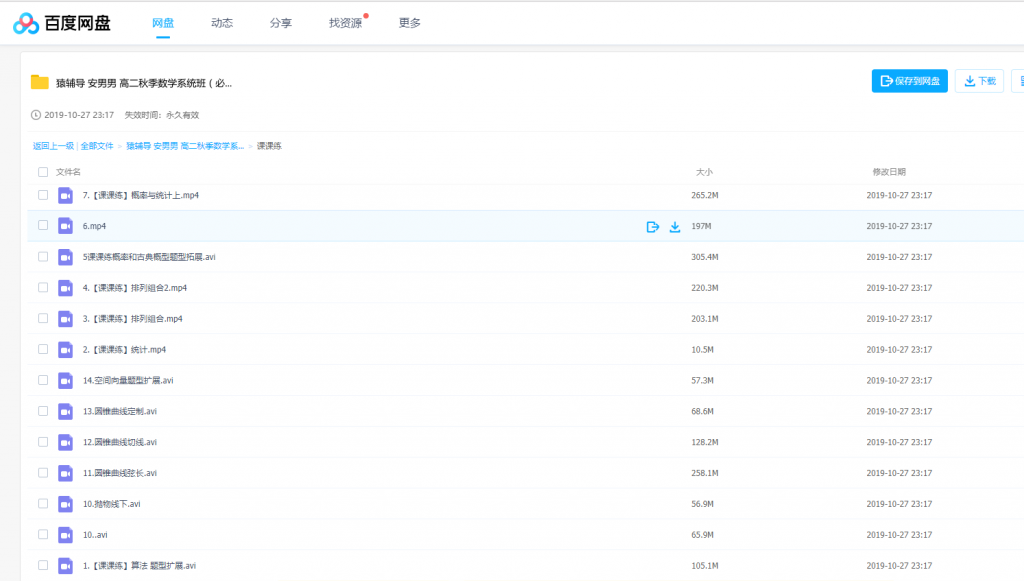1024x581 pixels.
Task: Switch to the 找资源 tab
Action: tap(345, 23)
